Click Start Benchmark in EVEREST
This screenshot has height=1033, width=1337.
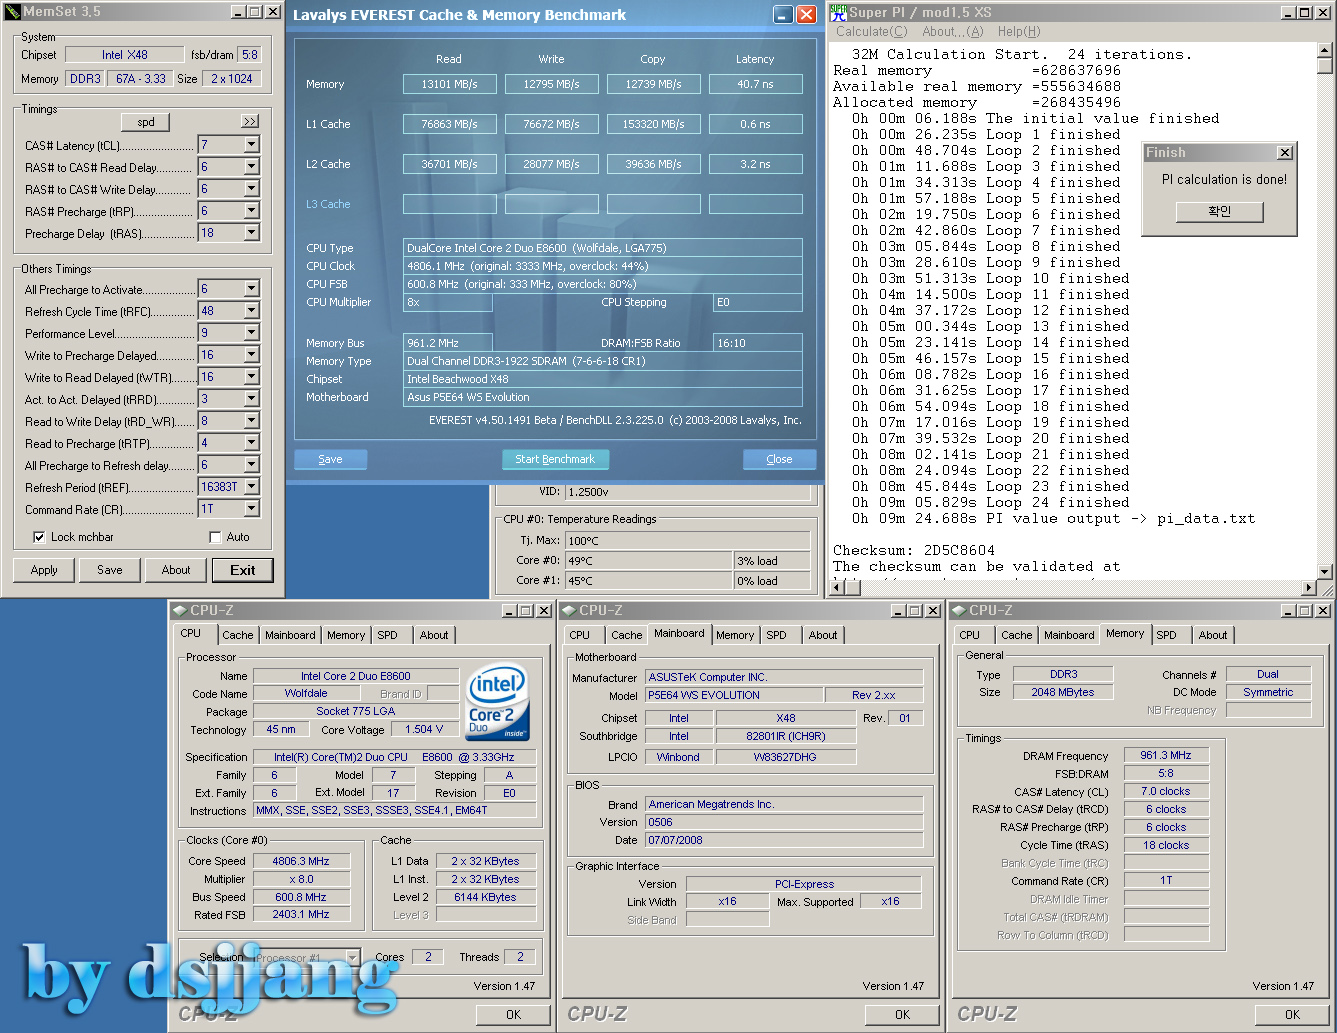point(555,459)
